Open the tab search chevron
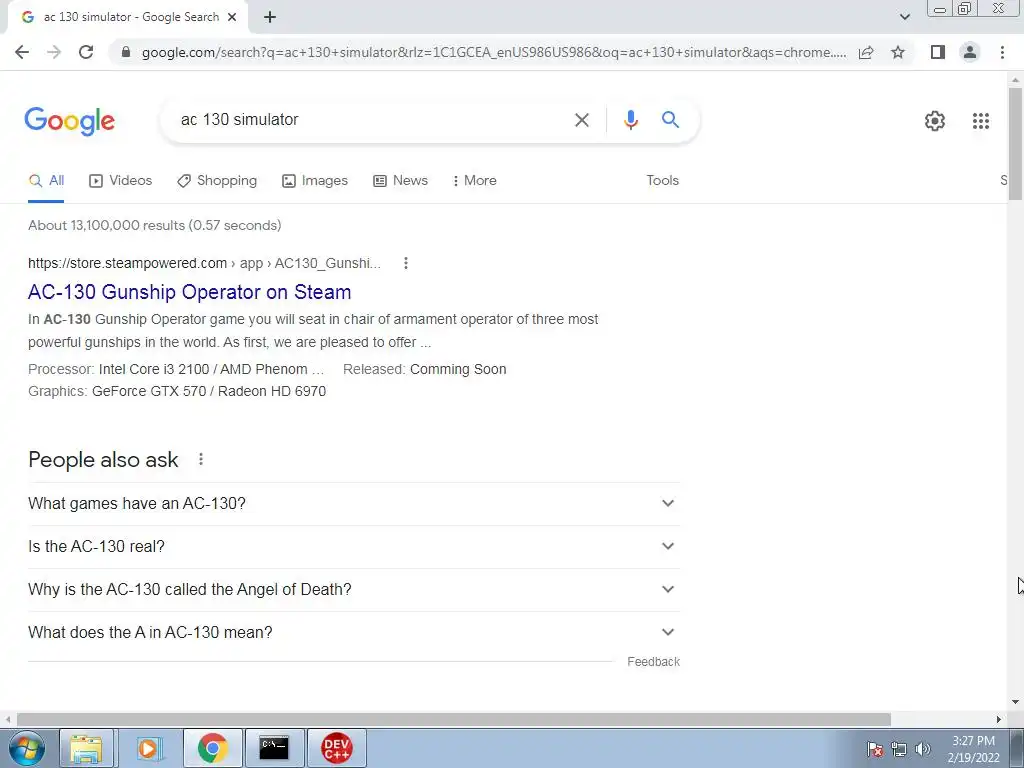This screenshot has width=1024, height=768. click(904, 17)
